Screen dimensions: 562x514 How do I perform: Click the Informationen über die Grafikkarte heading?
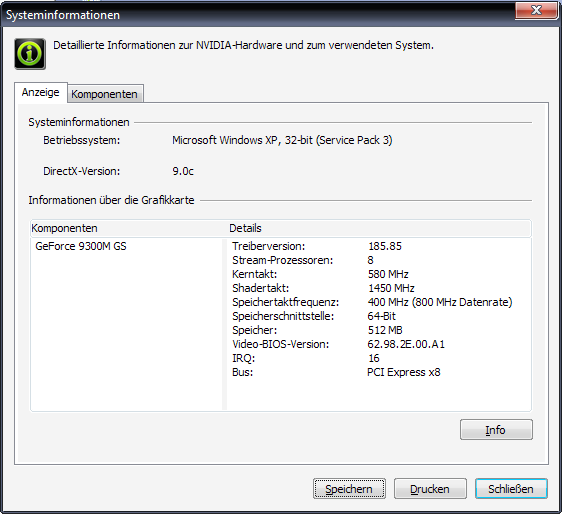[x=111, y=200]
